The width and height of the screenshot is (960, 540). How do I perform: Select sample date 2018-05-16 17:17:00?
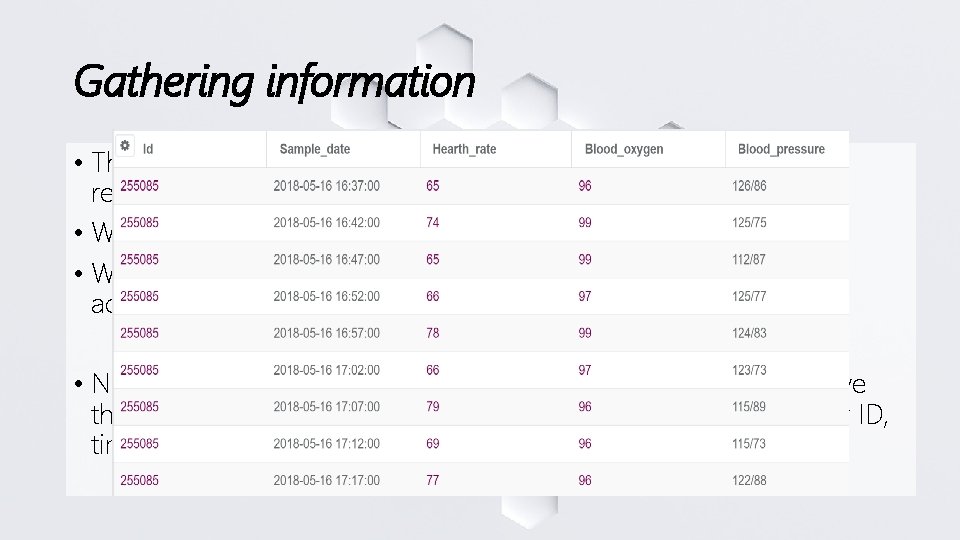click(x=326, y=481)
